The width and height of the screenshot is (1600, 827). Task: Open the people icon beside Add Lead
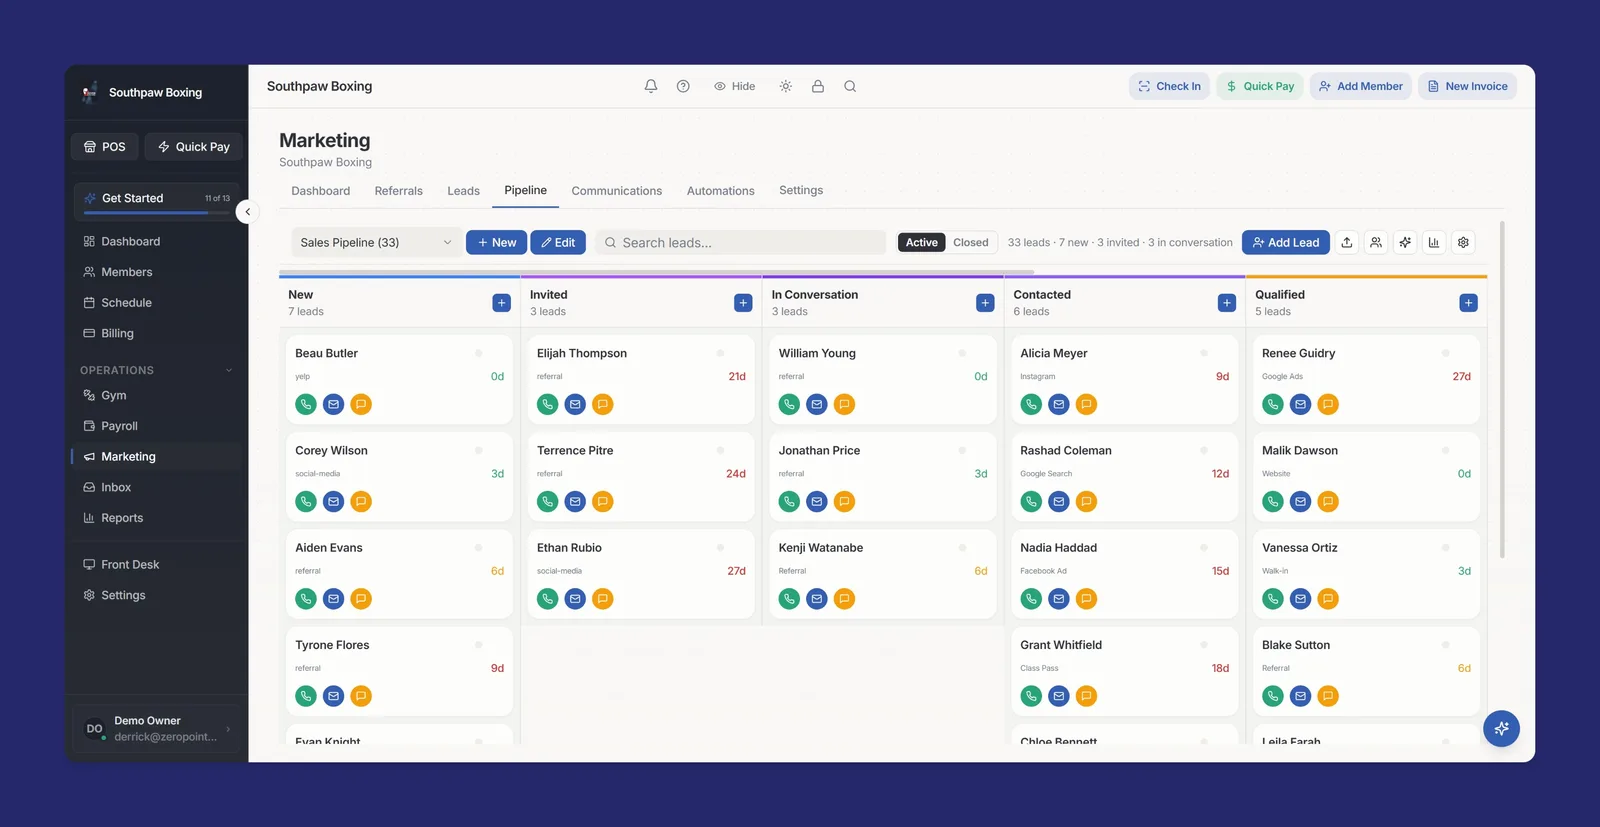point(1376,242)
